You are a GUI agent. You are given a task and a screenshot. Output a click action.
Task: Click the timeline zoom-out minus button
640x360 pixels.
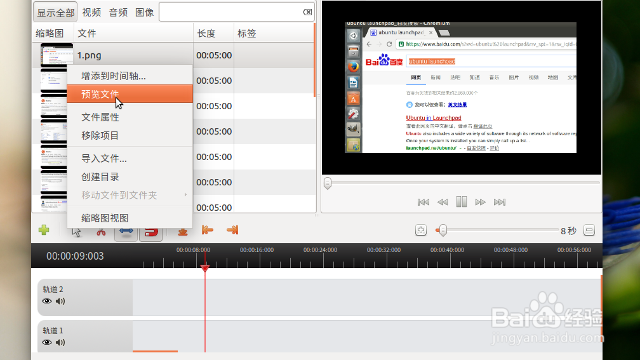pyautogui.click(x=589, y=230)
